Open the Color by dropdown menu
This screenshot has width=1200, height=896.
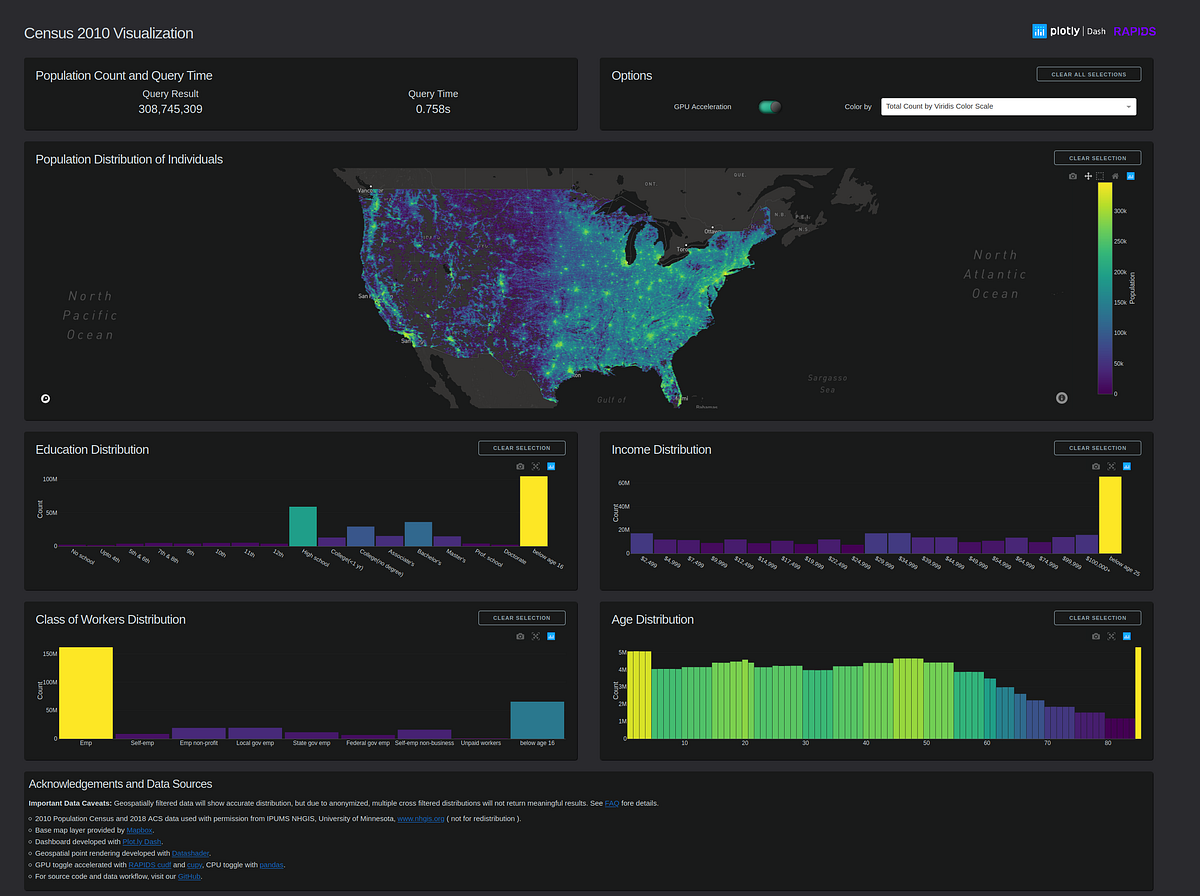tap(1008, 106)
